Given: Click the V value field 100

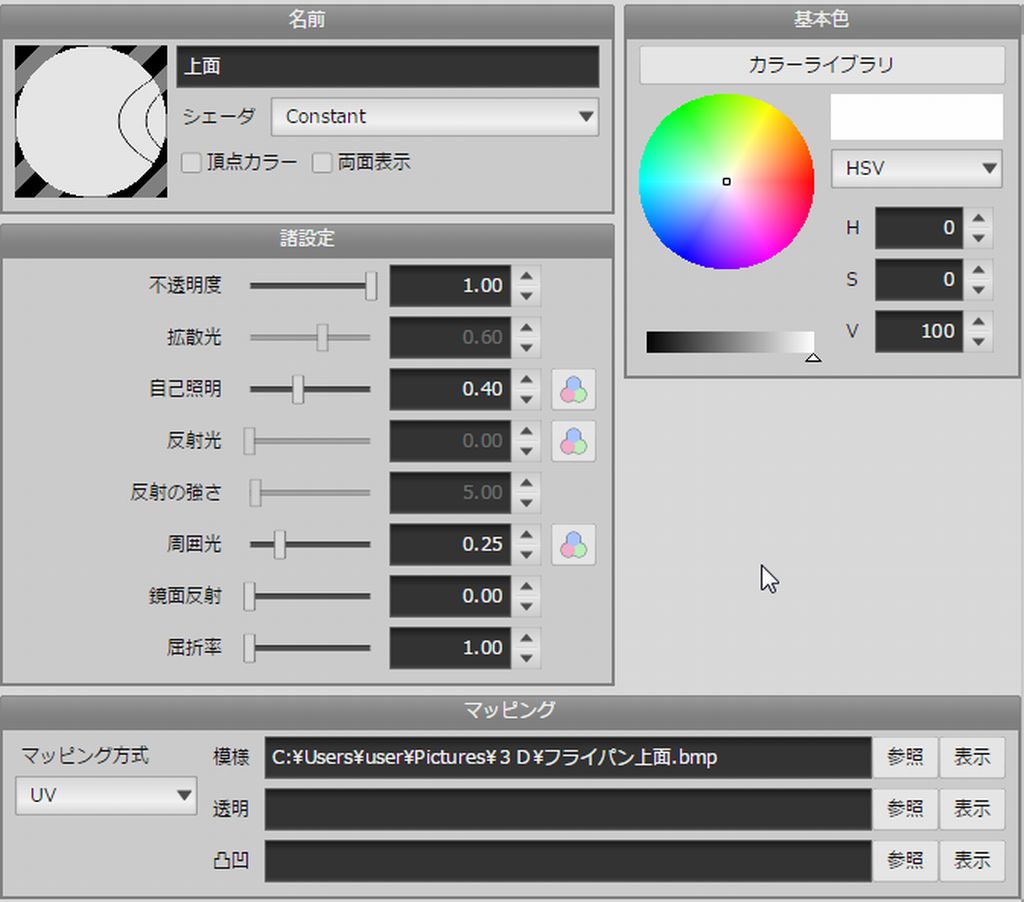Looking at the screenshot, I should point(919,331).
